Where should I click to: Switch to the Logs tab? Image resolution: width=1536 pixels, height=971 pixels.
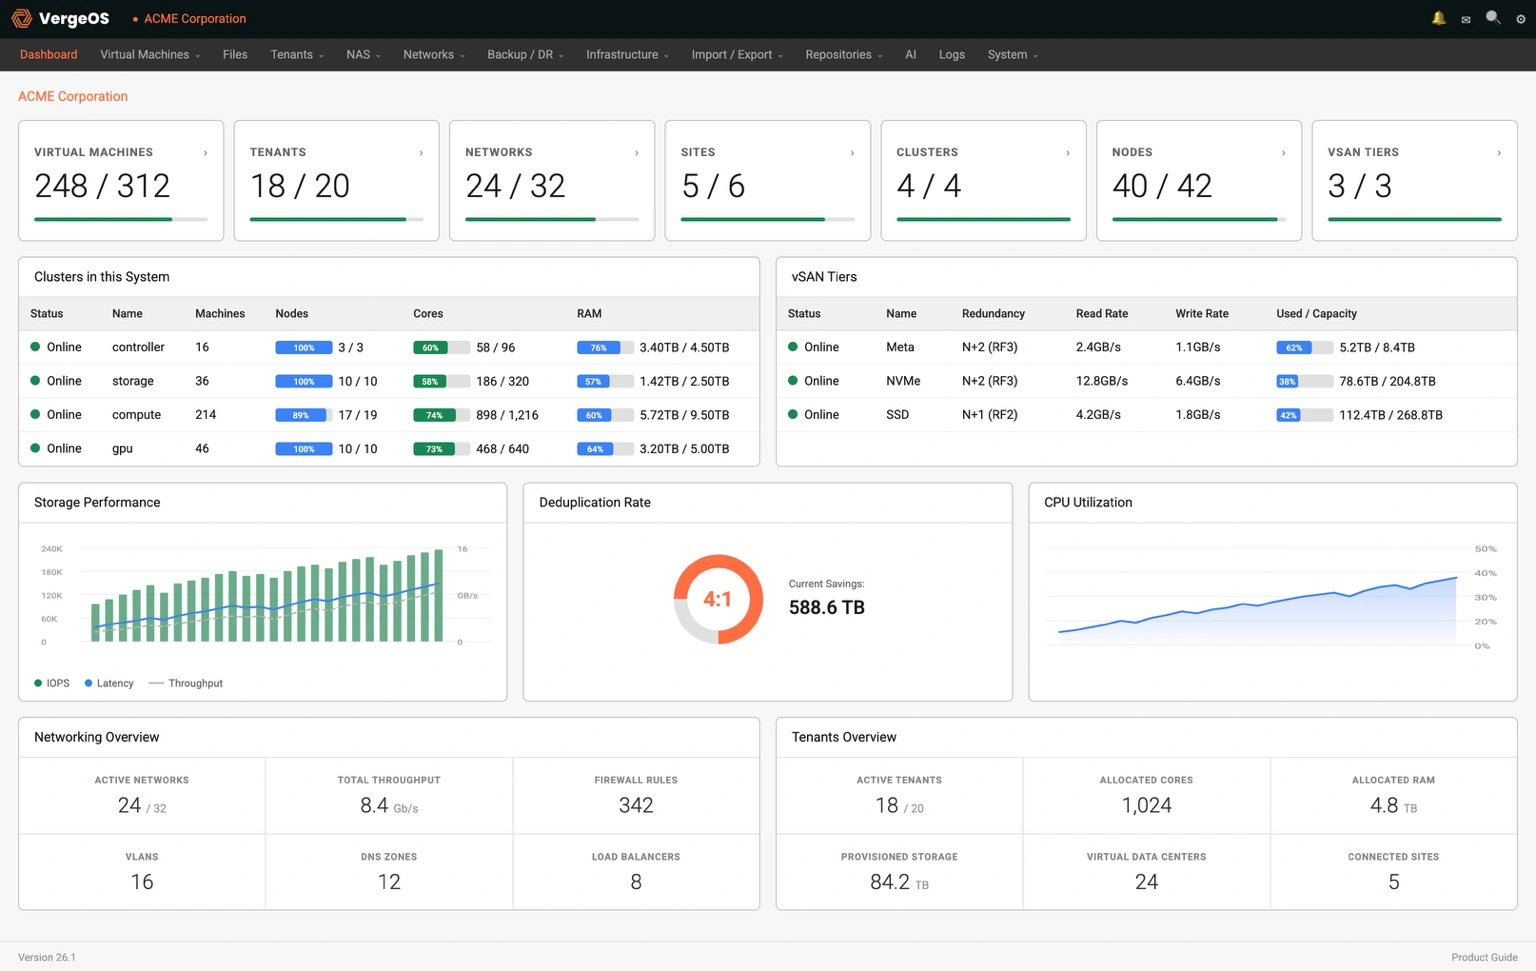tap(951, 55)
